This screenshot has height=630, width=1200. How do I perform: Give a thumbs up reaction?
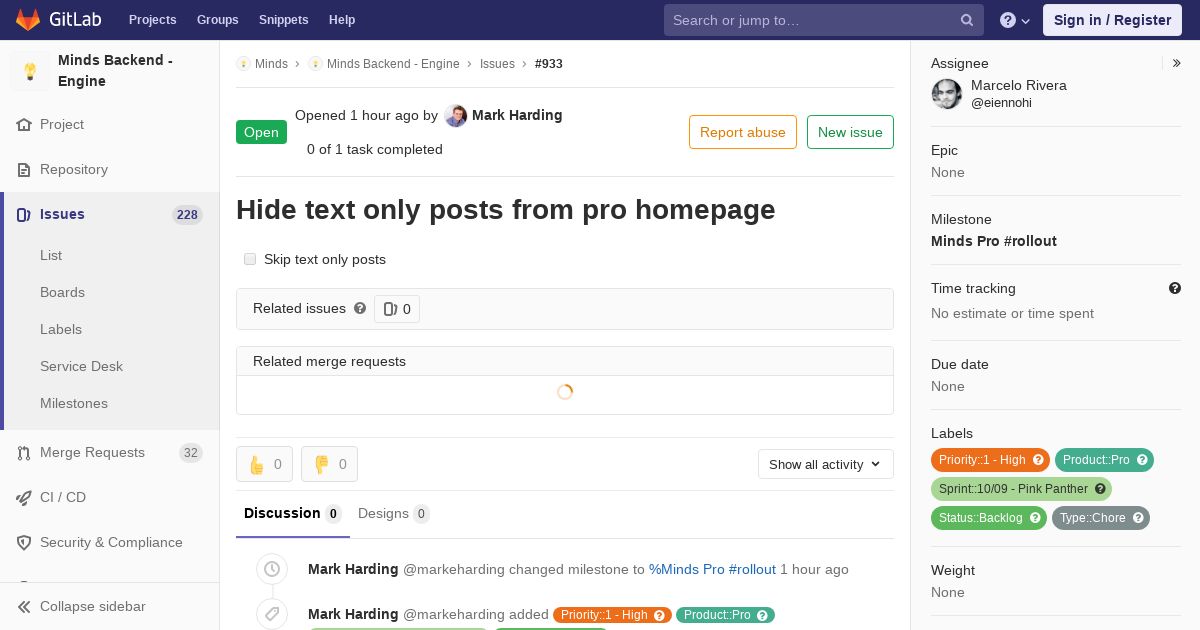click(x=264, y=464)
